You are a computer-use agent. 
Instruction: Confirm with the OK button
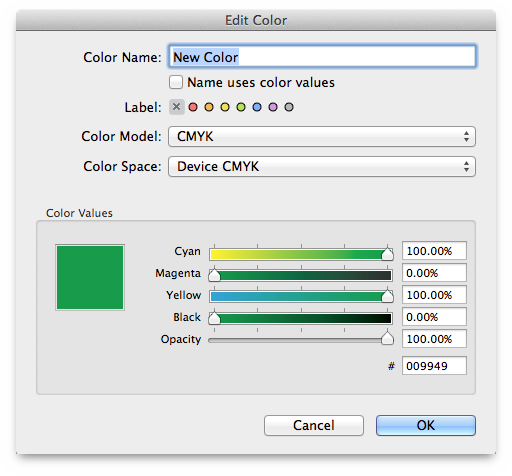pyautogui.click(x=426, y=425)
